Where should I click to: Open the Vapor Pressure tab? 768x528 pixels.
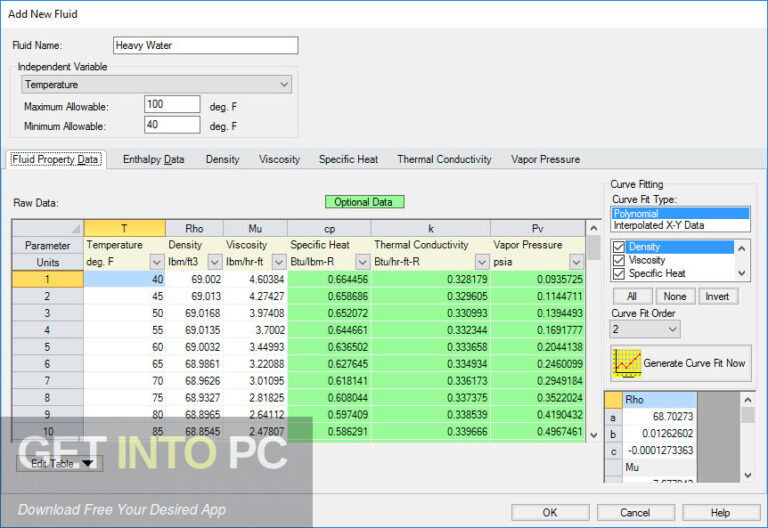click(x=545, y=159)
